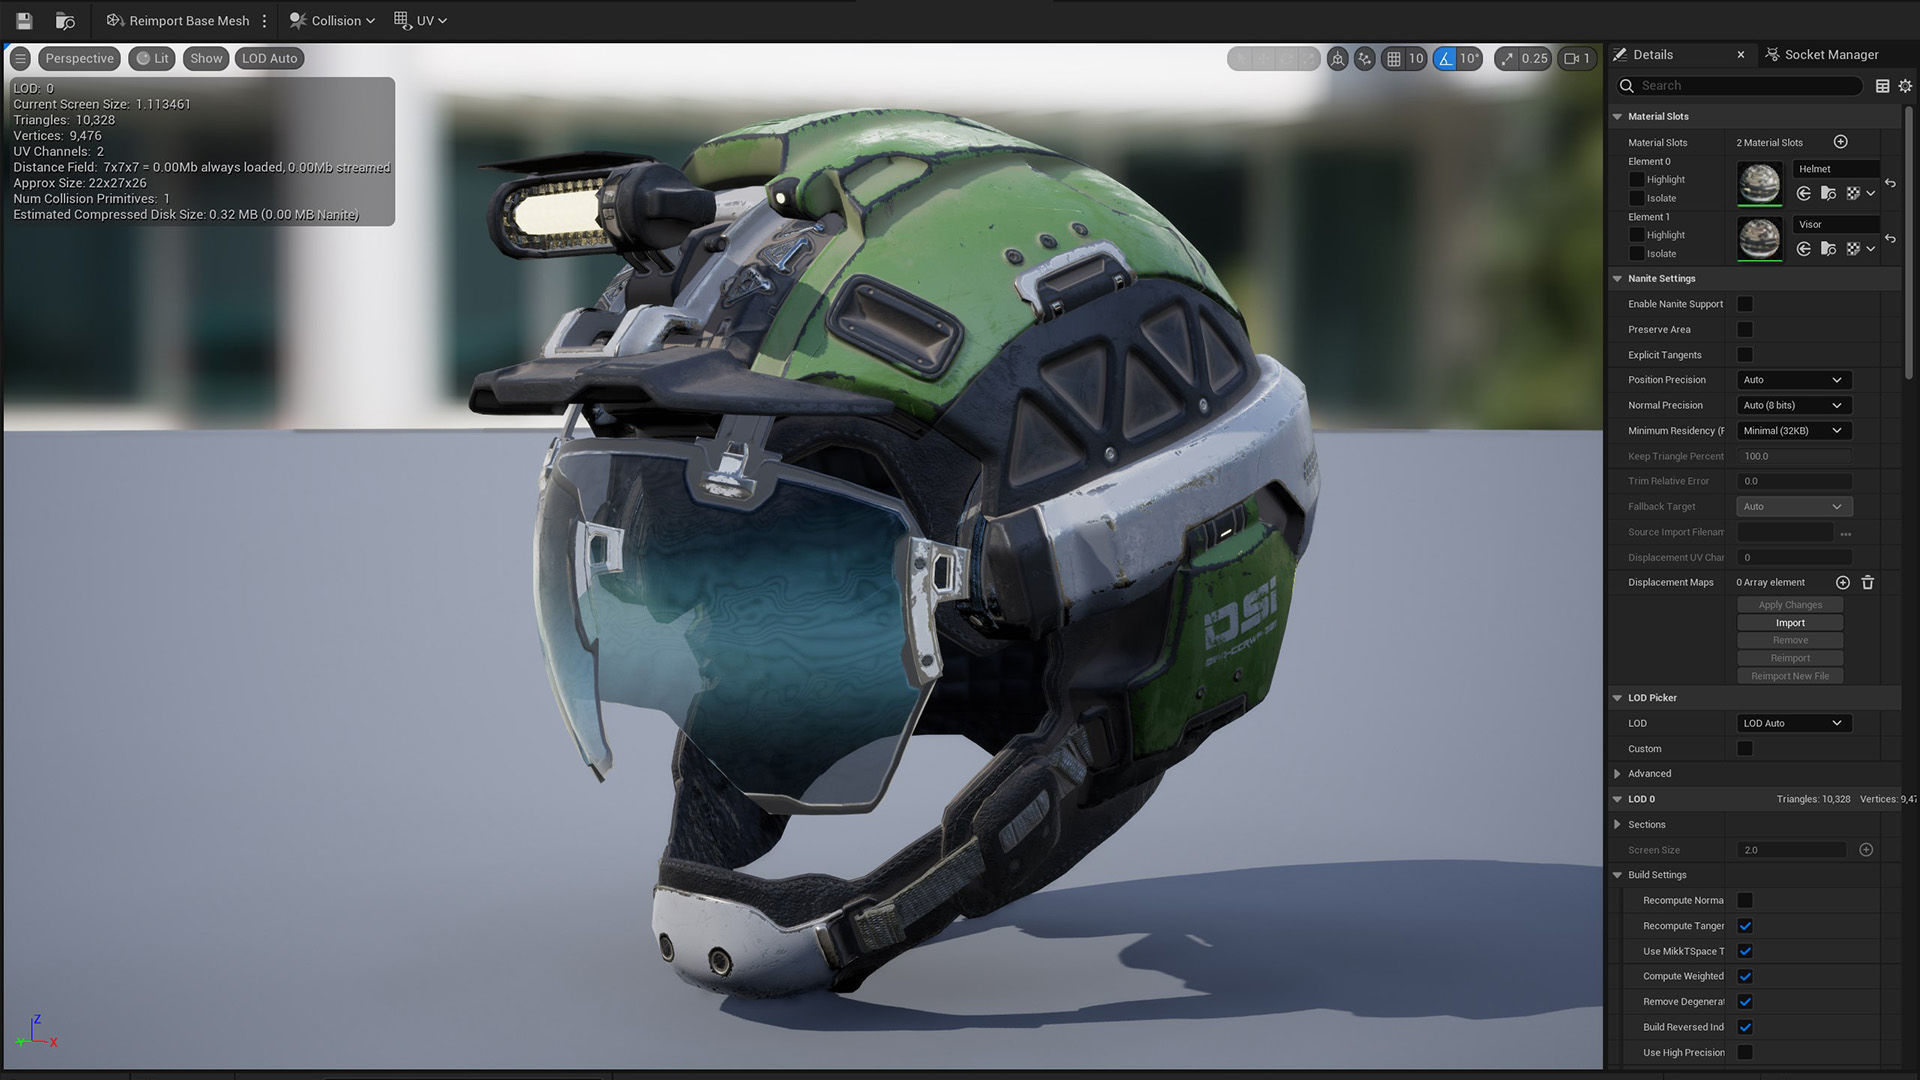Click the Reimport New File button
This screenshot has width=1920, height=1080.
(1790, 676)
